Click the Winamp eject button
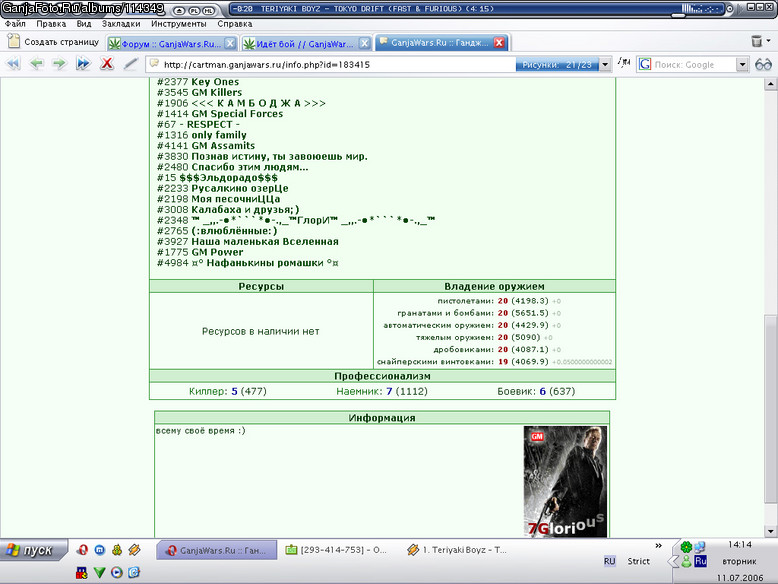778x584 pixels. point(180,10)
